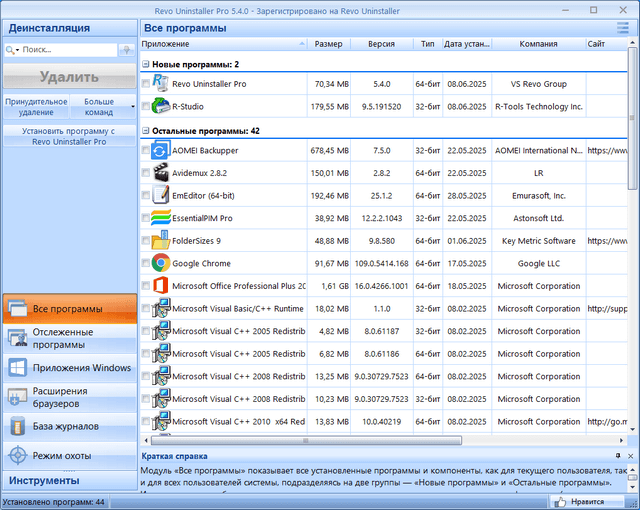Collapse the 'Новые программы: 2' group
The image size is (640, 510).
point(146,64)
